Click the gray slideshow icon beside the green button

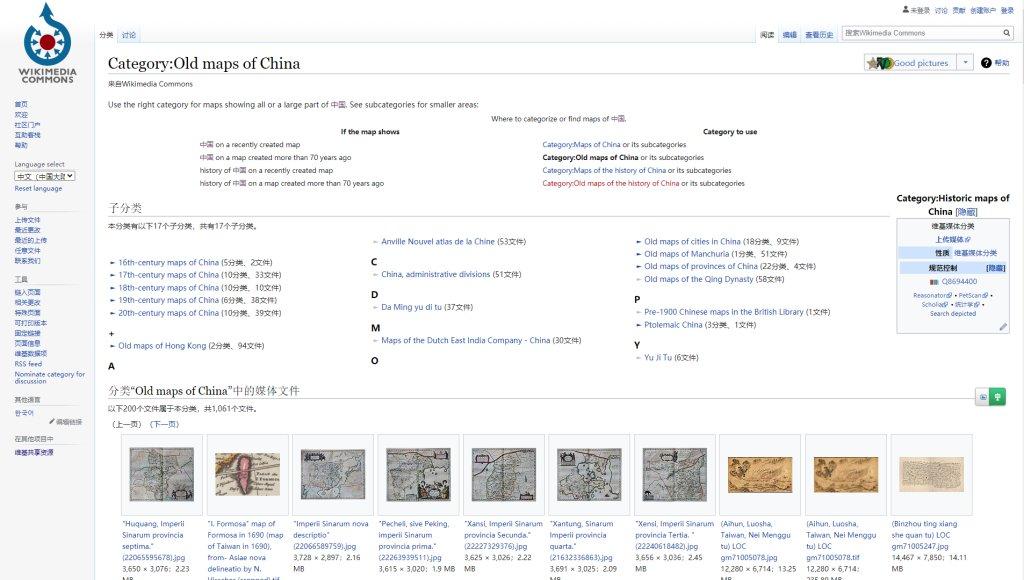click(x=982, y=396)
